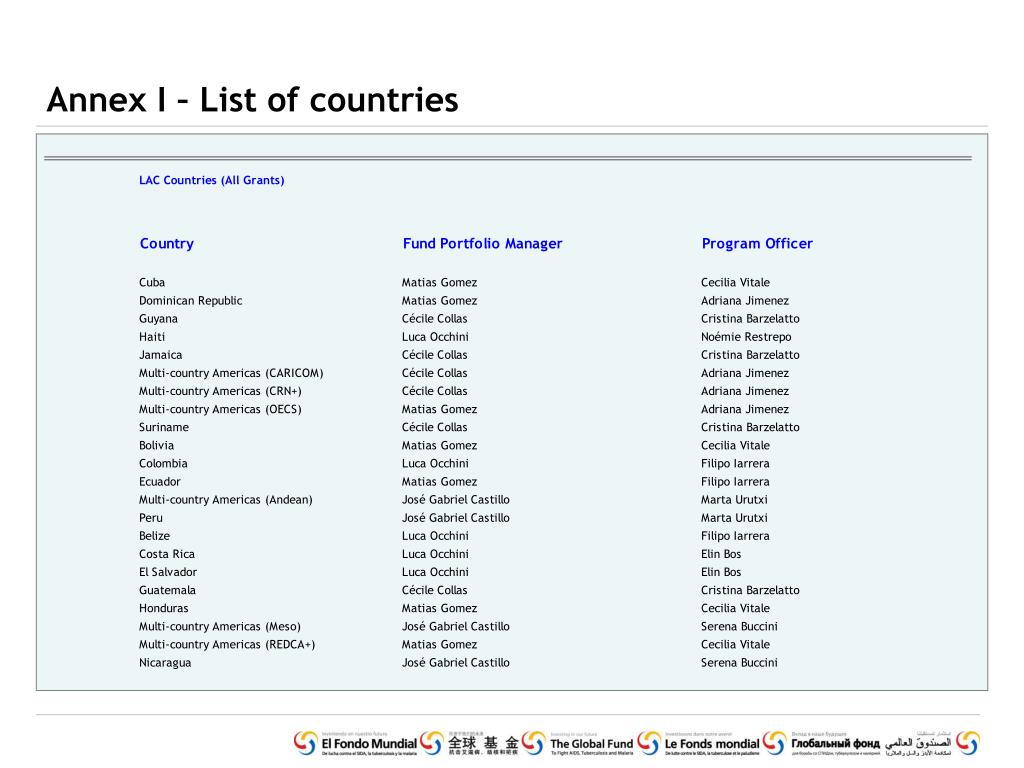Select the 'Nicaragua' country entry
The height and width of the screenshot is (768, 1024).
(x=165, y=663)
